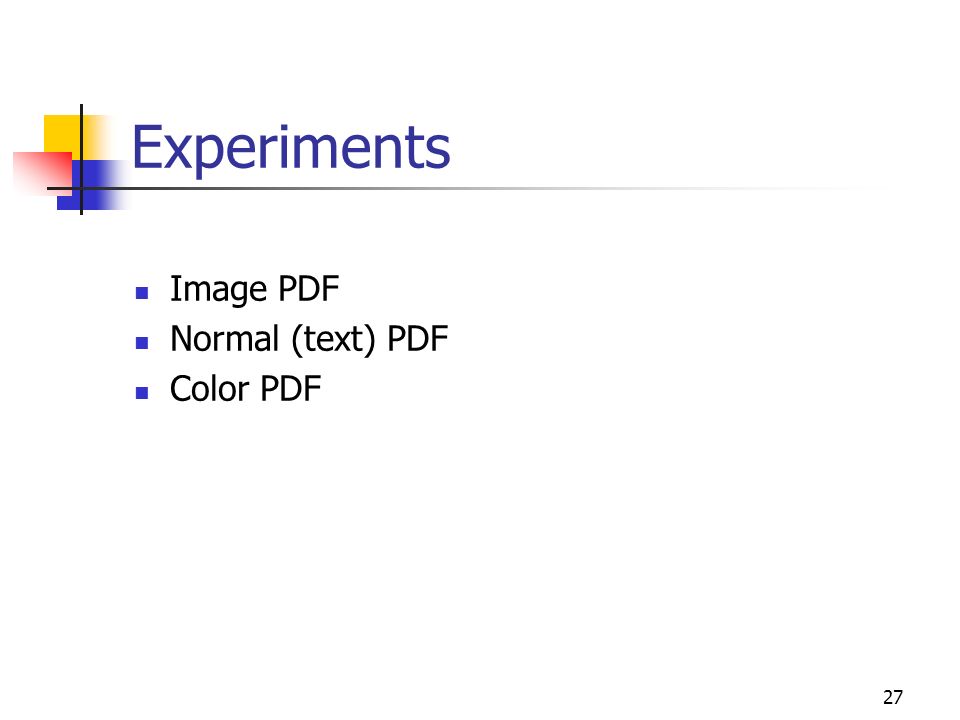Click slide number 27
The height and width of the screenshot is (720, 960).
tap(893, 697)
